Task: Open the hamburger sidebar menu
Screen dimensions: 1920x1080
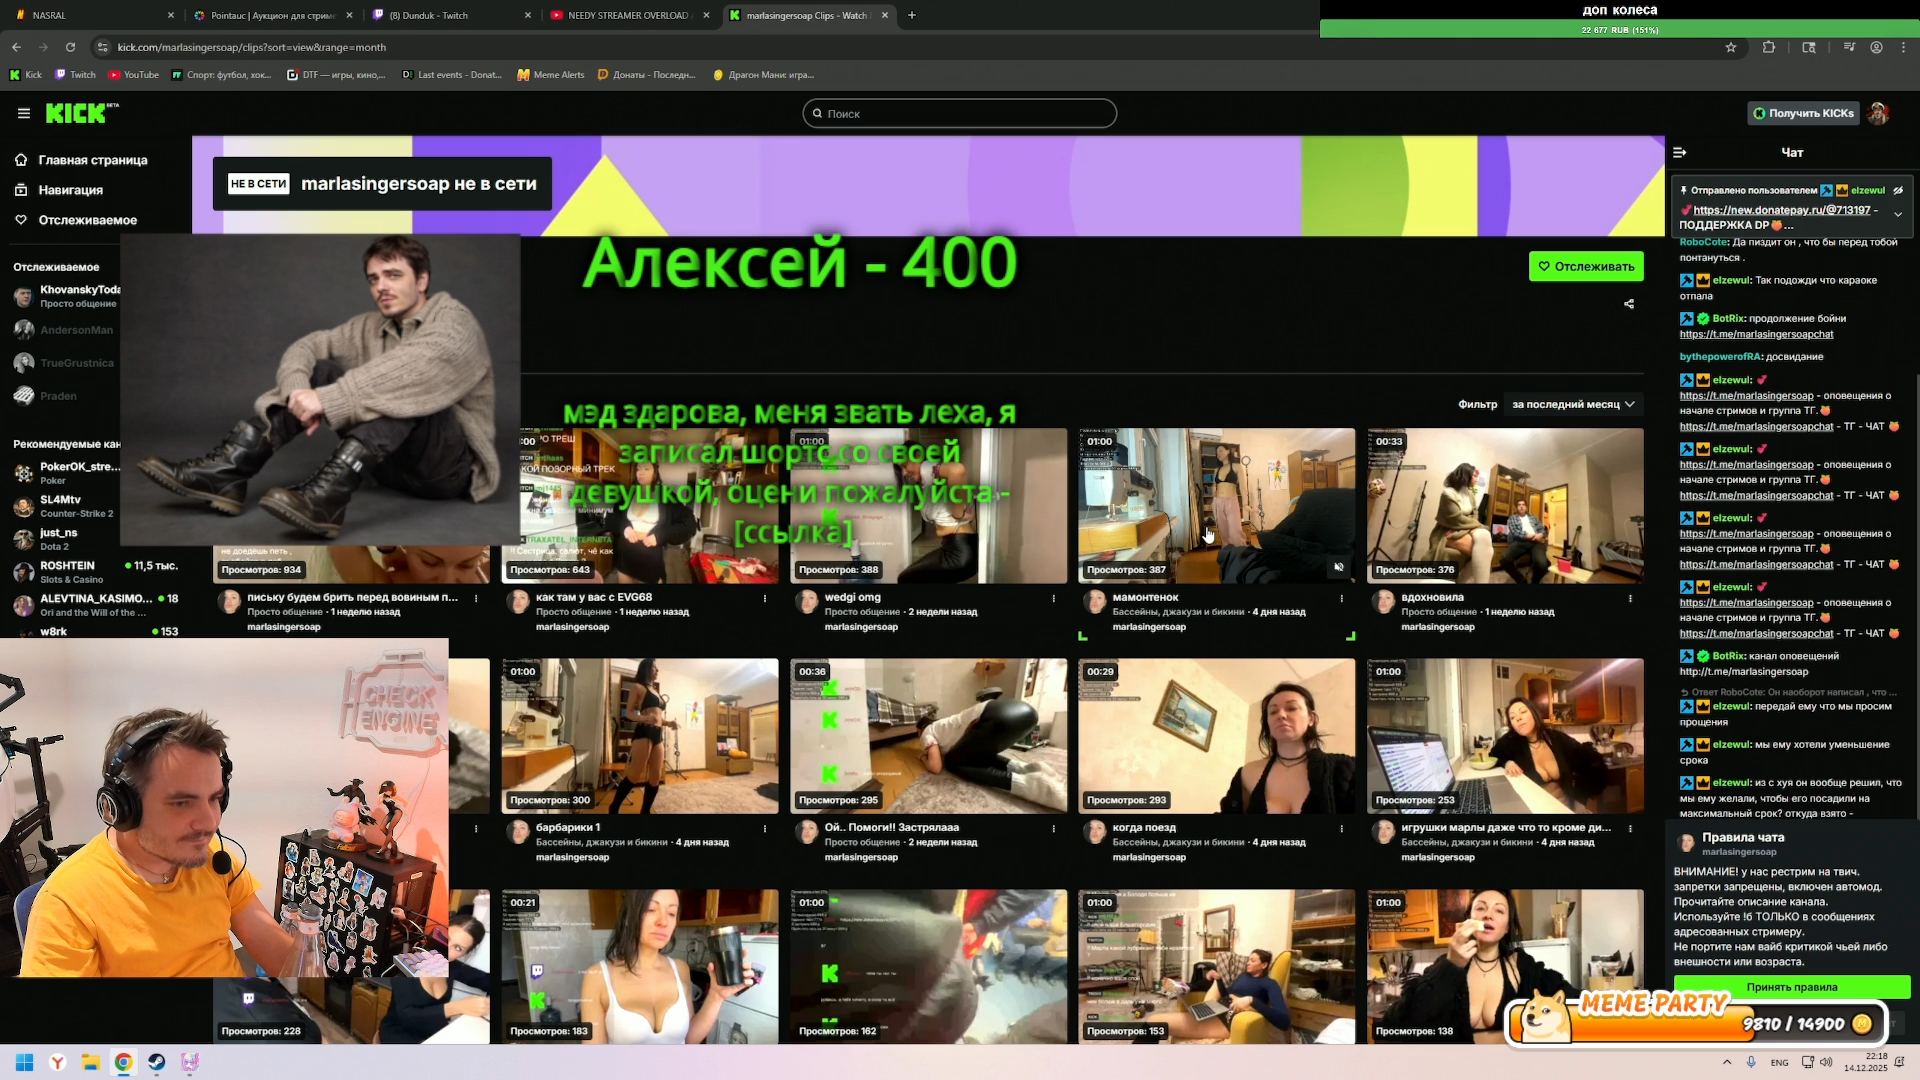Action: point(24,113)
